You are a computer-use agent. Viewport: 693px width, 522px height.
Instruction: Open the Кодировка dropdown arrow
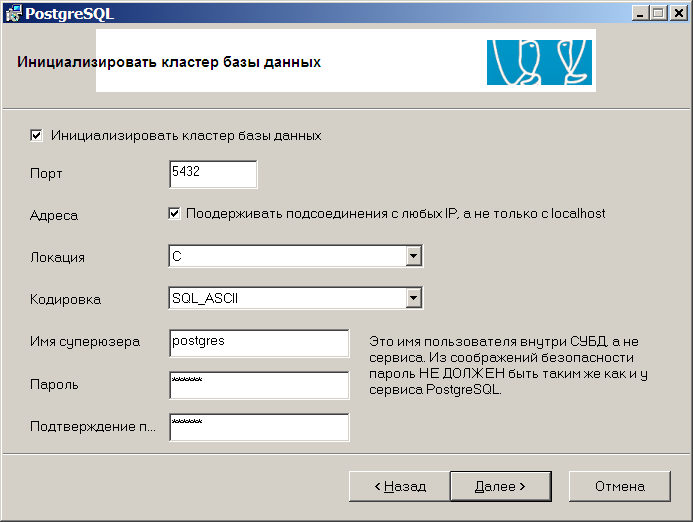[x=413, y=298]
